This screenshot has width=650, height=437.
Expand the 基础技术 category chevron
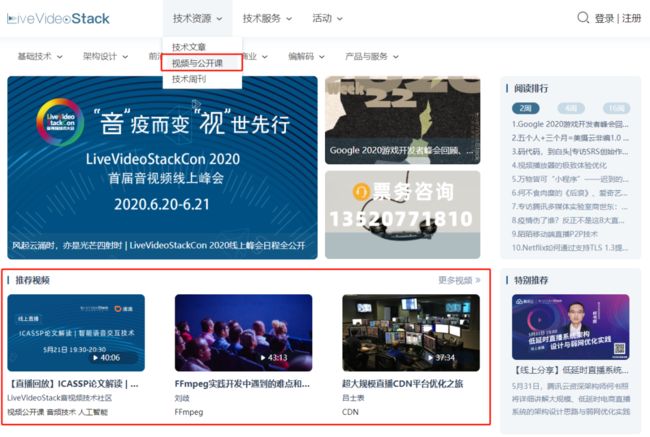point(60,57)
